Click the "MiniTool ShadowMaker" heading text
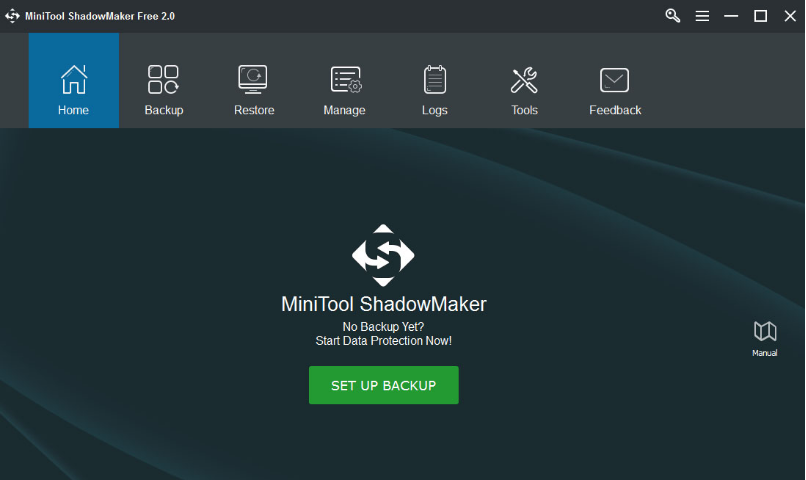This screenshot has height=480, width=806. [383, 304]
